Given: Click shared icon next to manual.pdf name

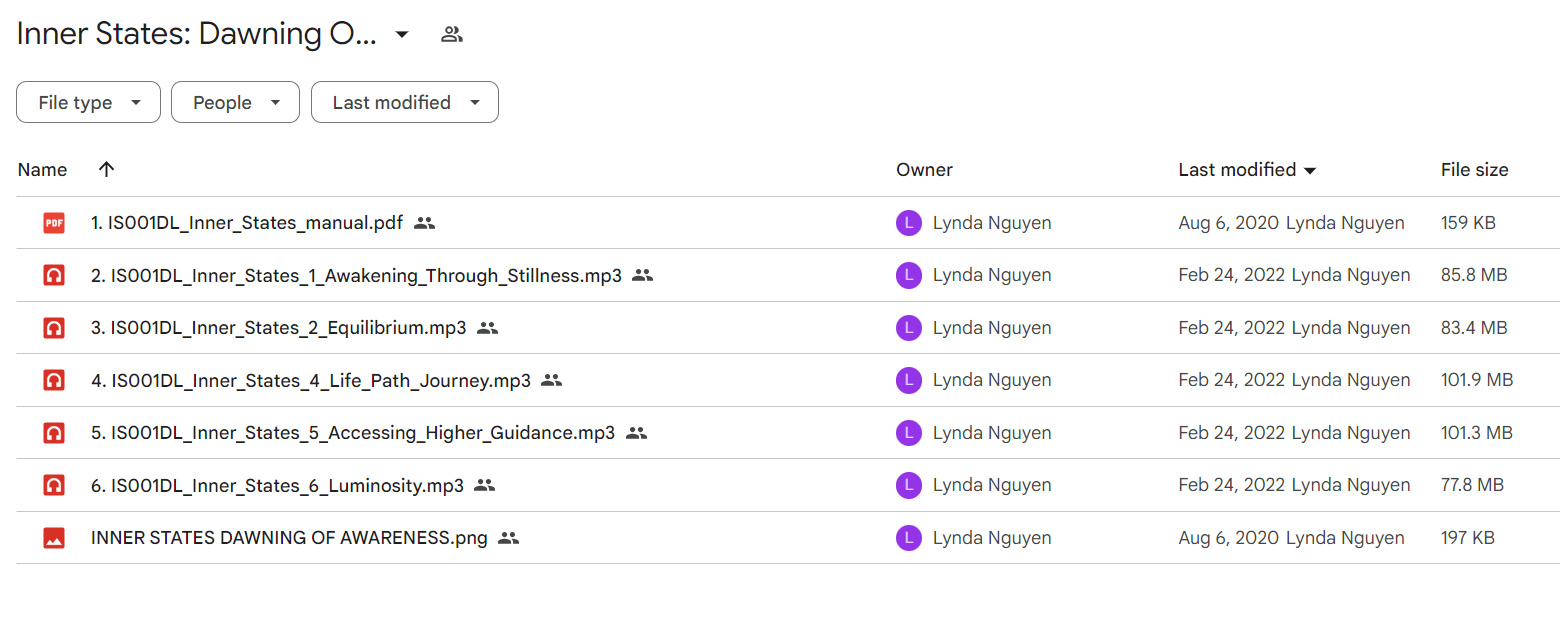Looking at the screenshot, I should (425, 223).
